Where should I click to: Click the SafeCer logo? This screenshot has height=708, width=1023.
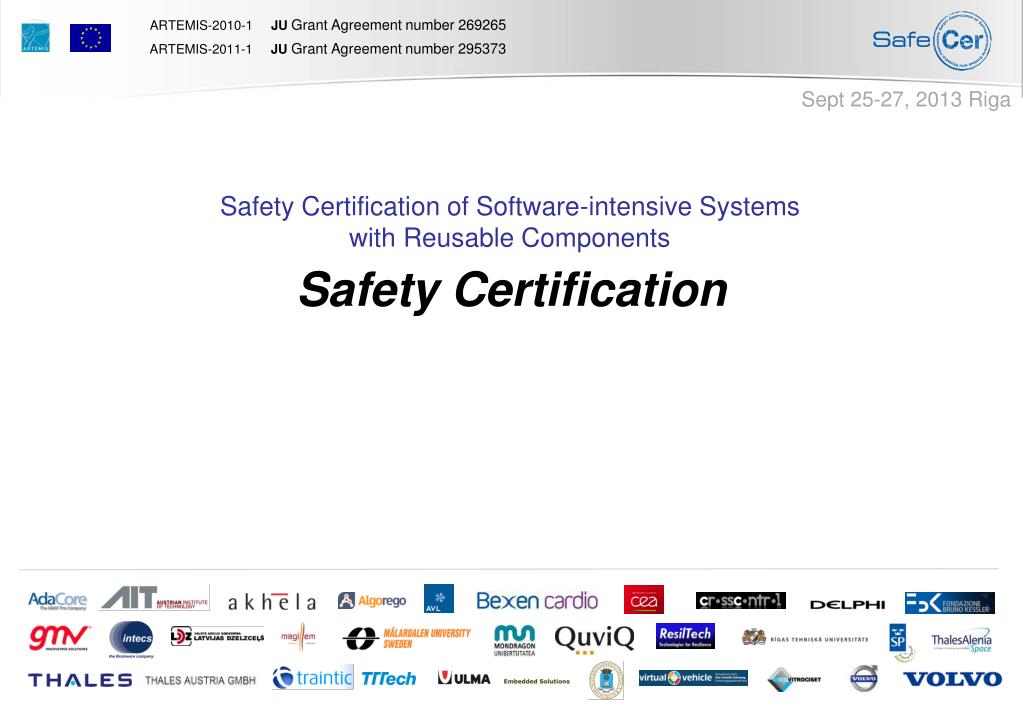click(932, 40)
